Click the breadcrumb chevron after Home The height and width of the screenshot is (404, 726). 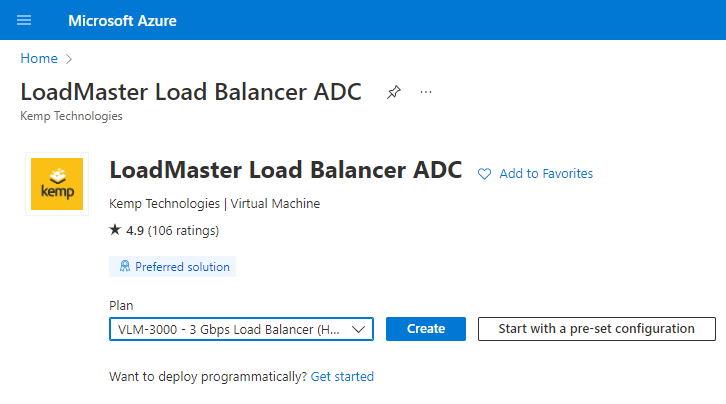pyautogui.click(x=69, y=59)
